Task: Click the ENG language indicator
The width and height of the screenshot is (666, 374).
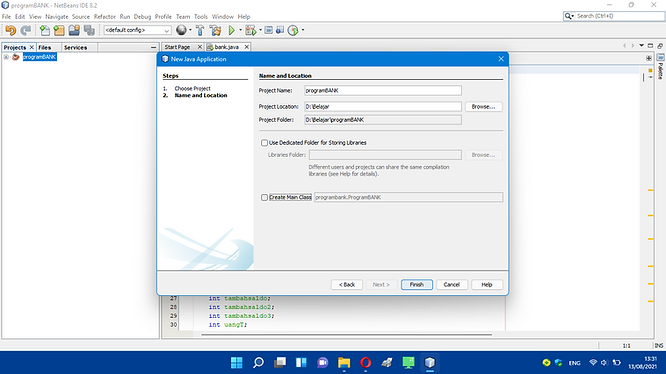Action: point(575,363)
